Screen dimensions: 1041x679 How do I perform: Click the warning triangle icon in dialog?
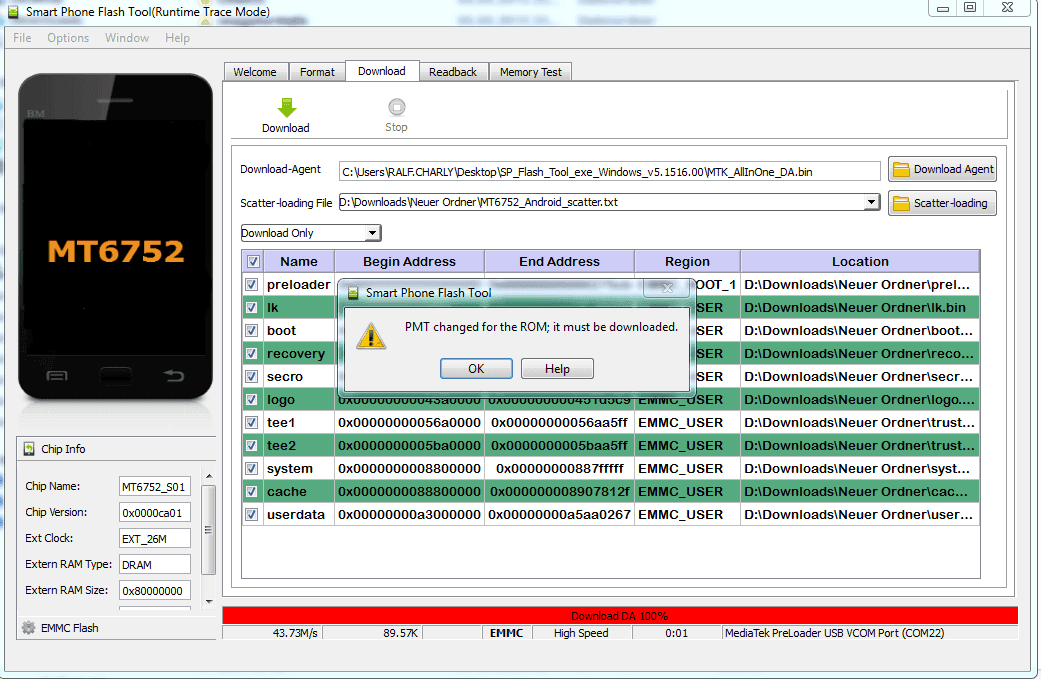(371, 336)
